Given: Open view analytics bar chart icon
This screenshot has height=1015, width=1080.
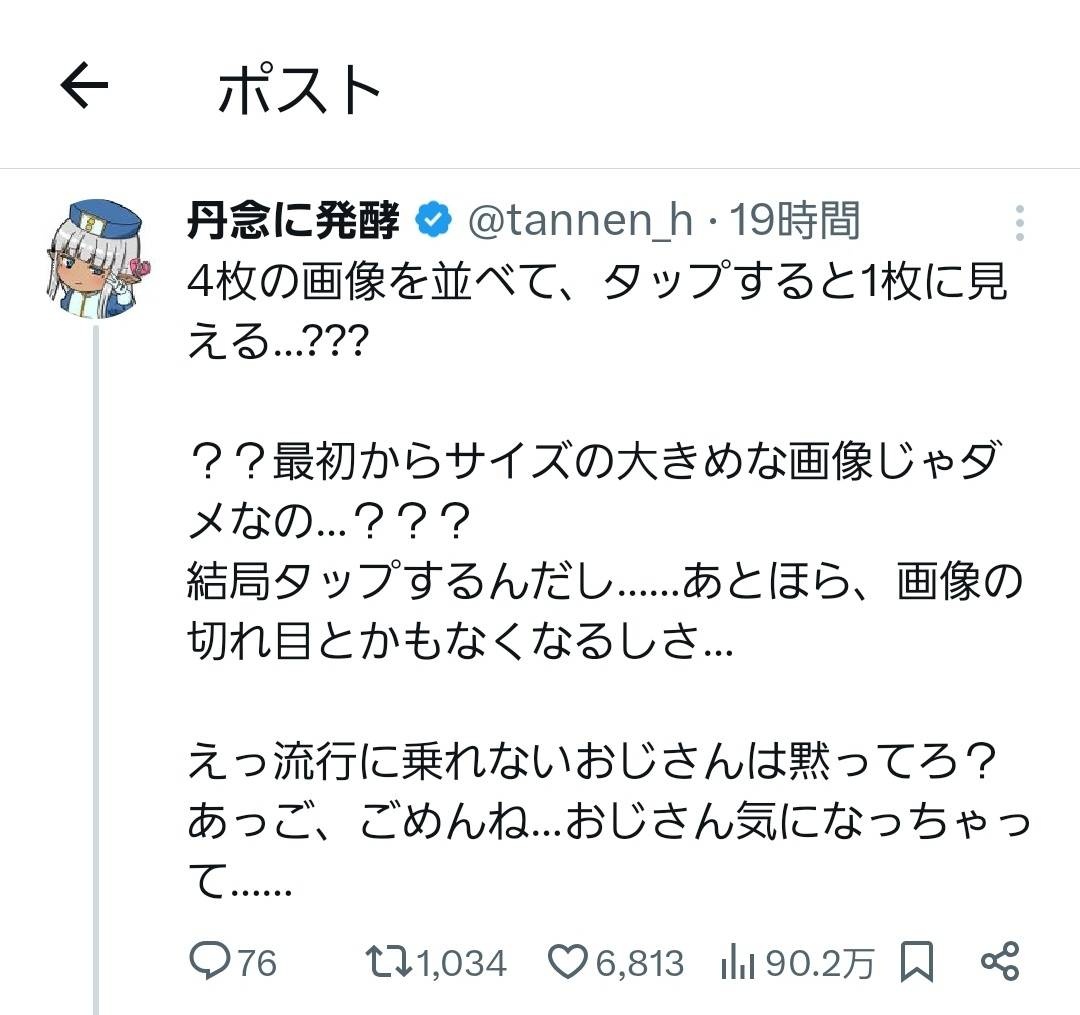Looking at the screenshot, I should [737, 963].
